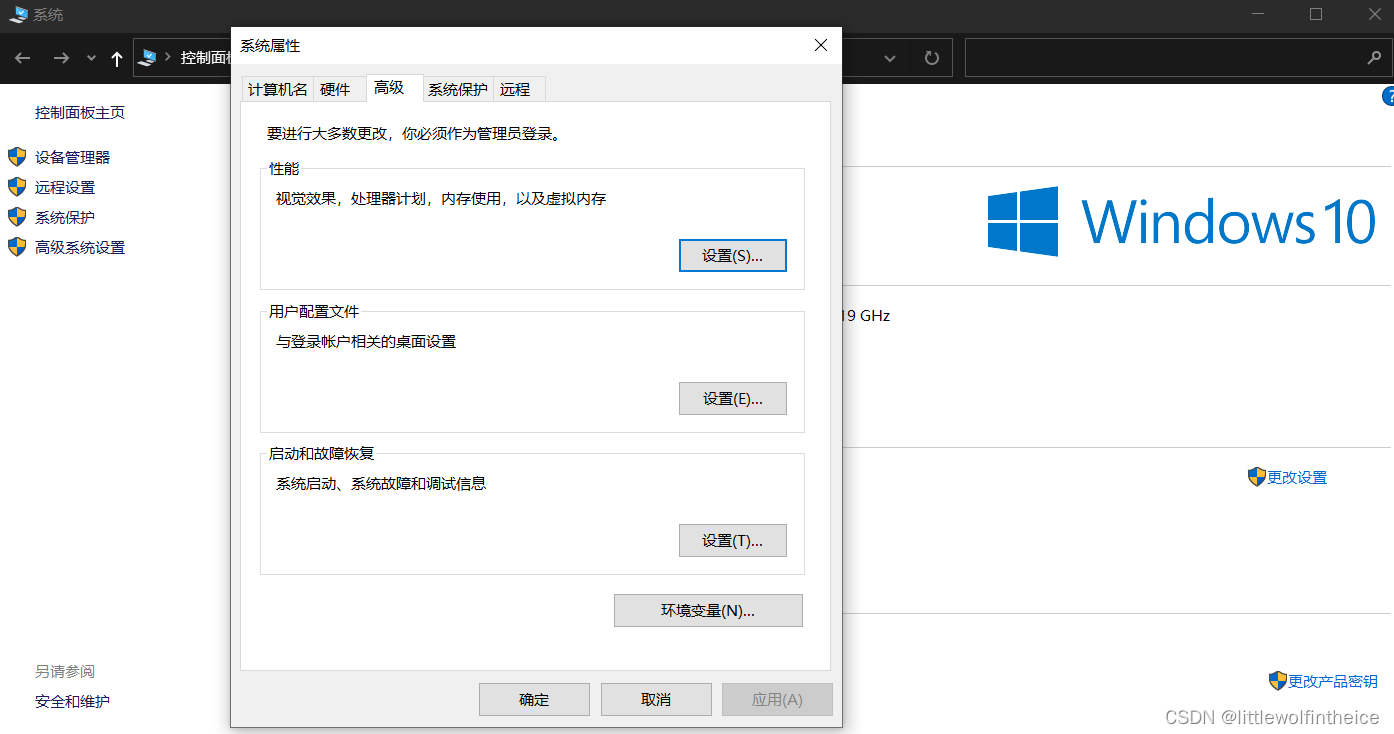Open 高级系统设置 link

point(80,247)
